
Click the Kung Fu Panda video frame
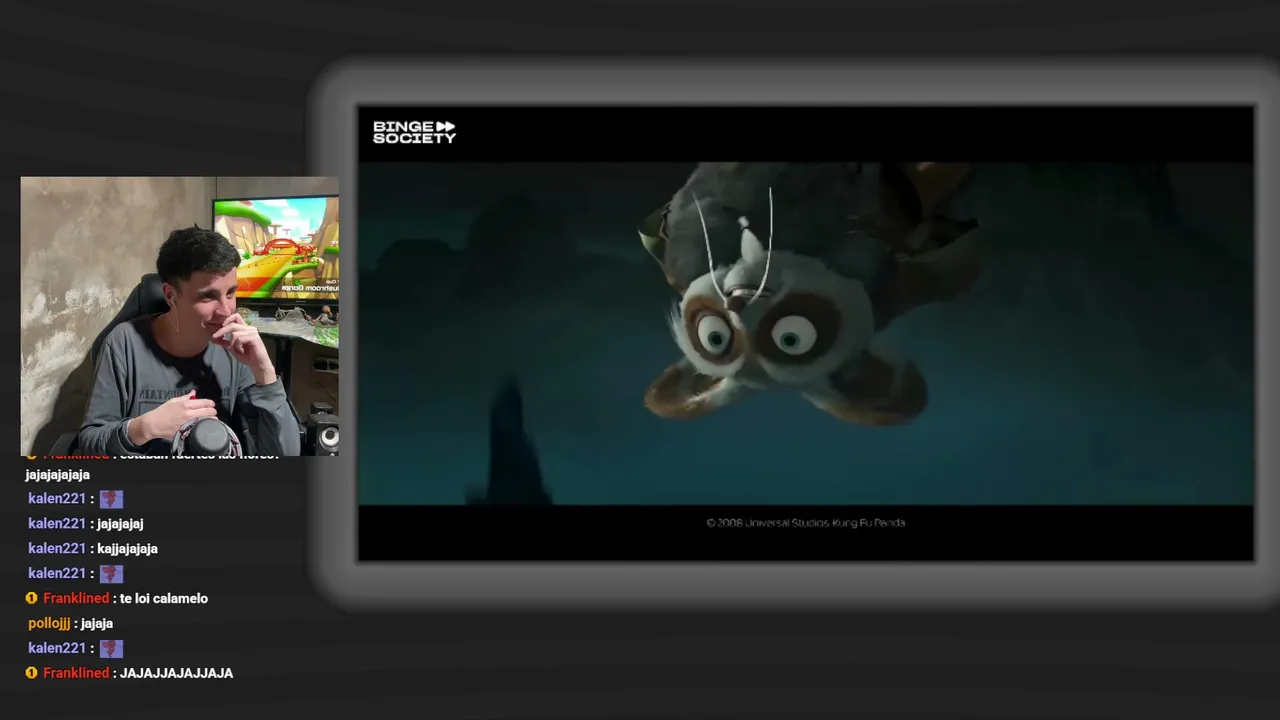(806, 333)
